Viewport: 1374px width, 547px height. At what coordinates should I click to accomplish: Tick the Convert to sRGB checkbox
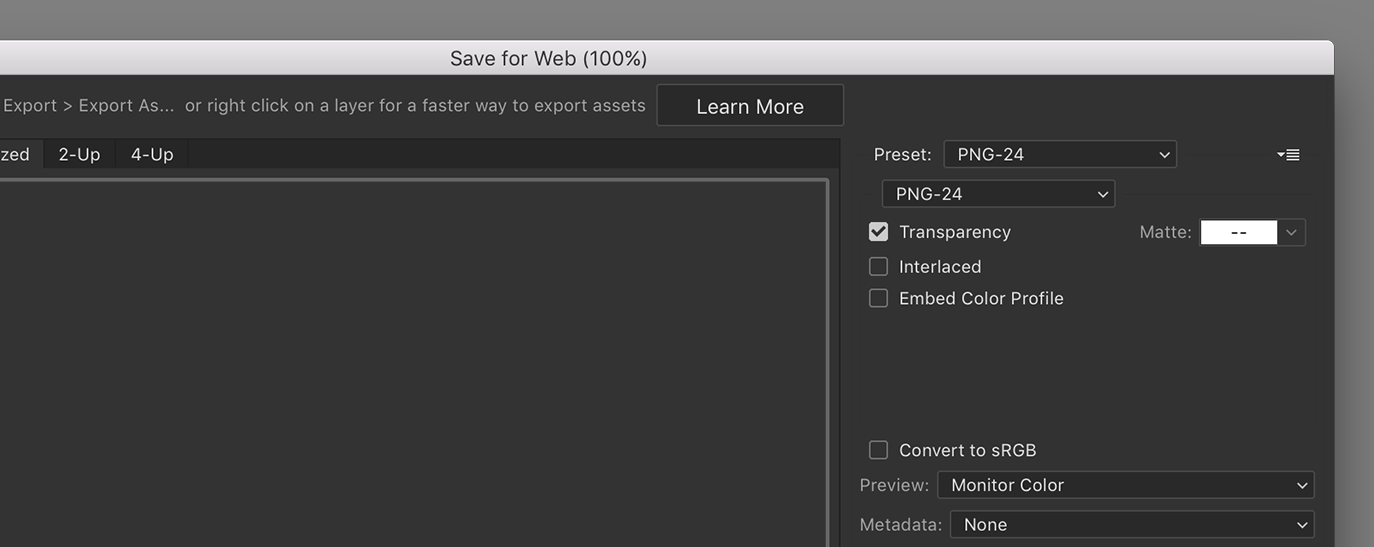click(878, 450)
